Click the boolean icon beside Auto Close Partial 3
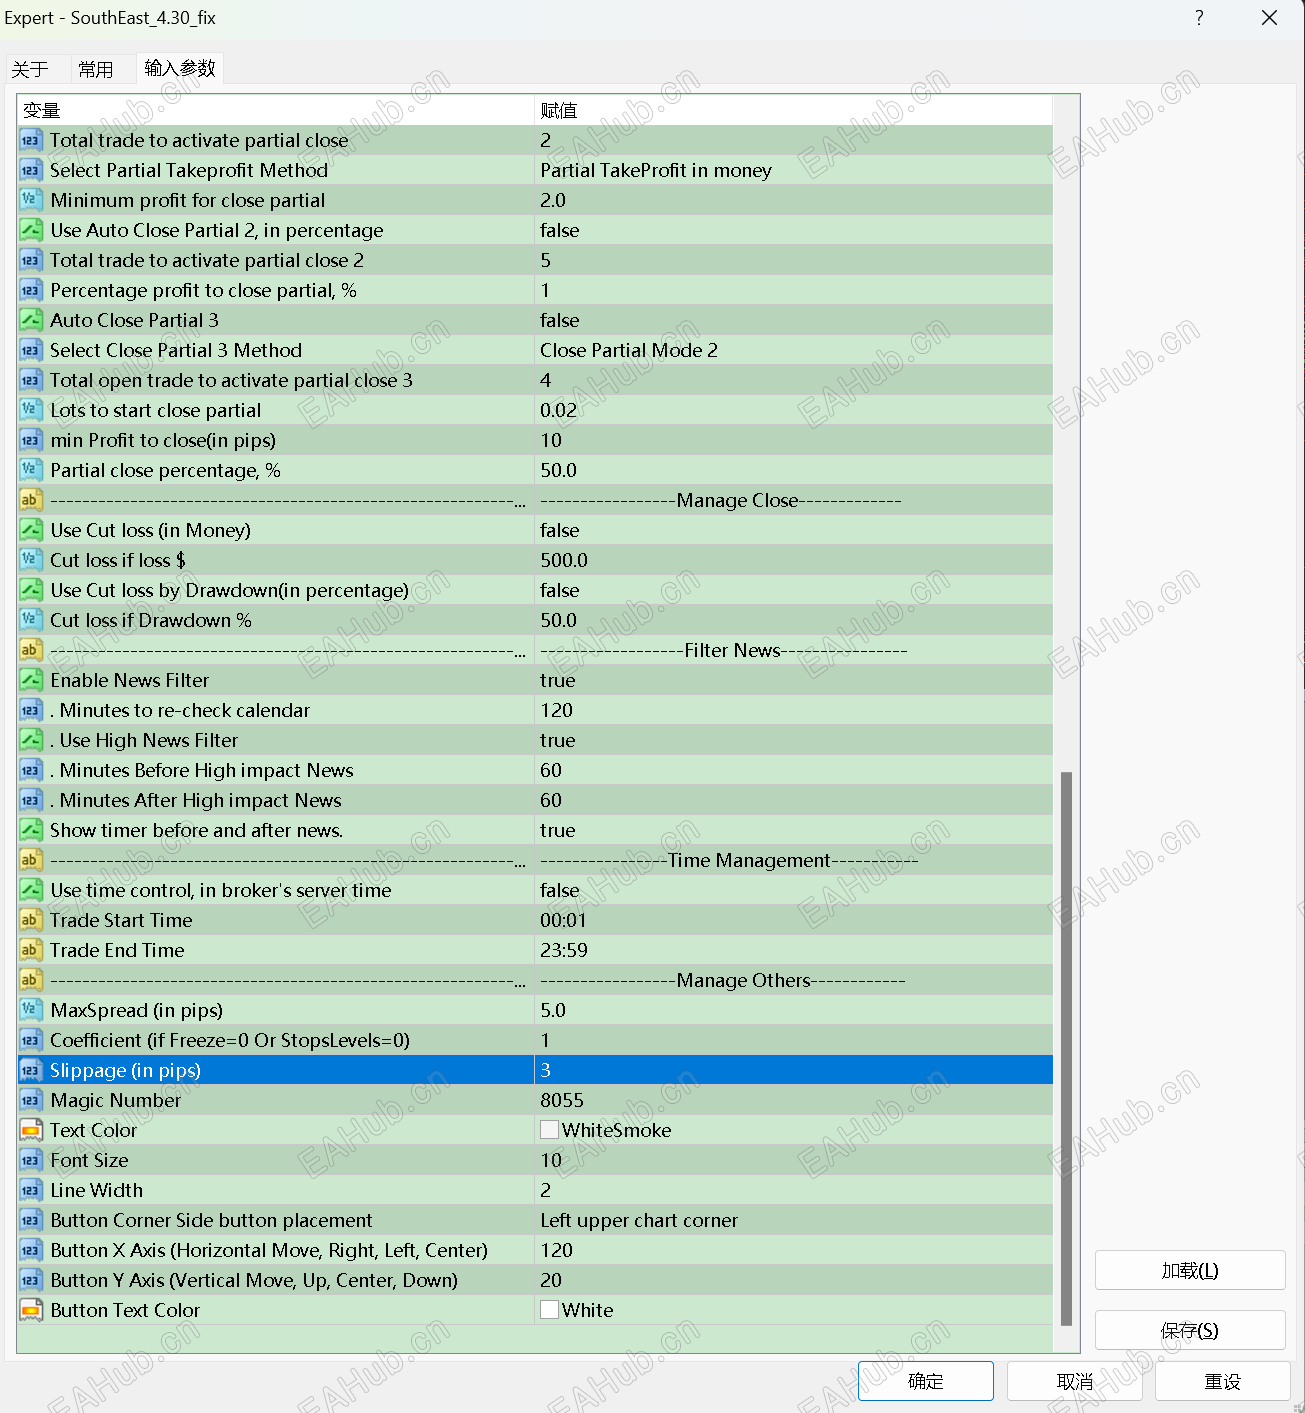Screen dimensions: 1305x1413 click(31, 320)
